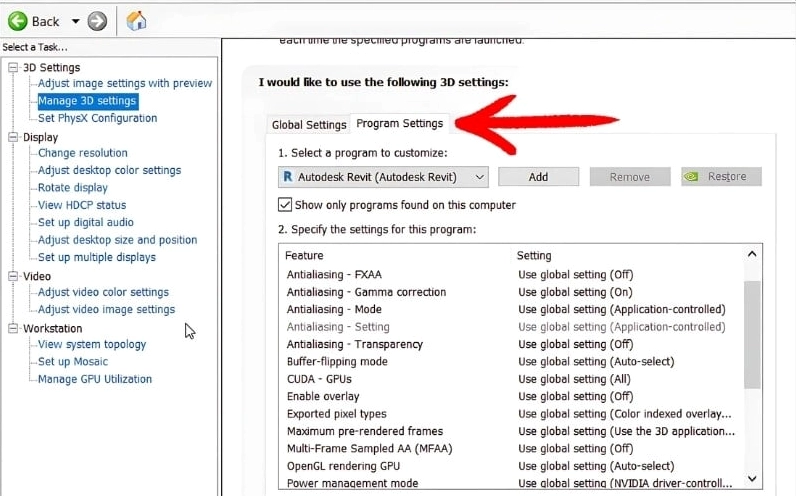This screenshot has width=796, height=496.
Task: Select the Program Settings tab
Action: coord(400,123)
